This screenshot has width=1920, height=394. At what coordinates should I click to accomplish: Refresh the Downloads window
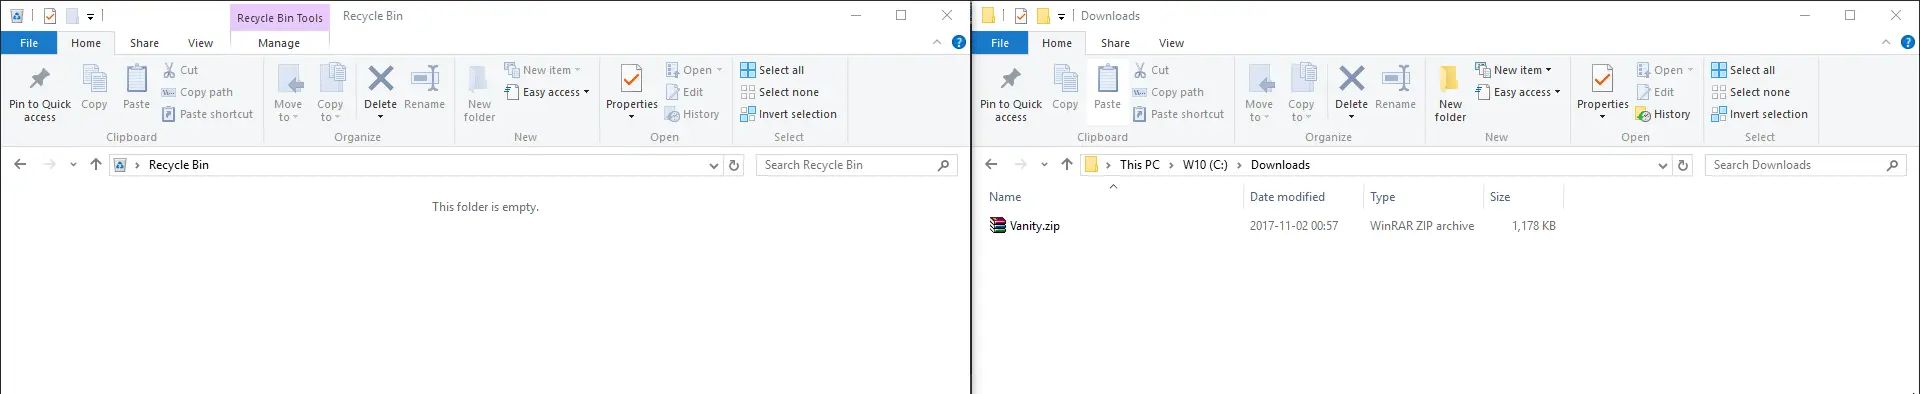[1683, 165]
